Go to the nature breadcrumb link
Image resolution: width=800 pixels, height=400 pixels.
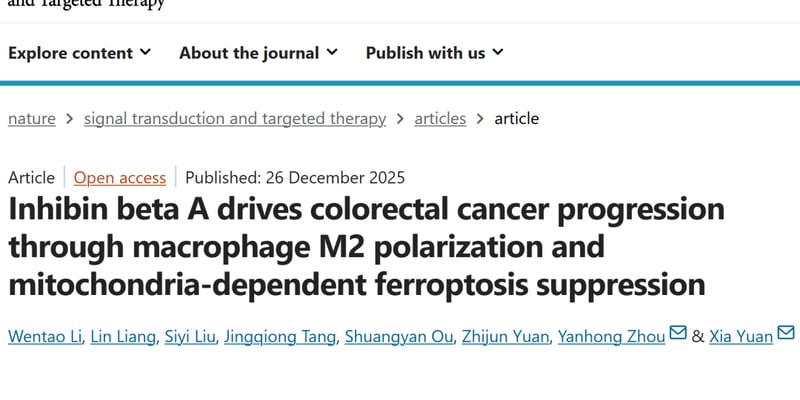[x=32, y=118]
